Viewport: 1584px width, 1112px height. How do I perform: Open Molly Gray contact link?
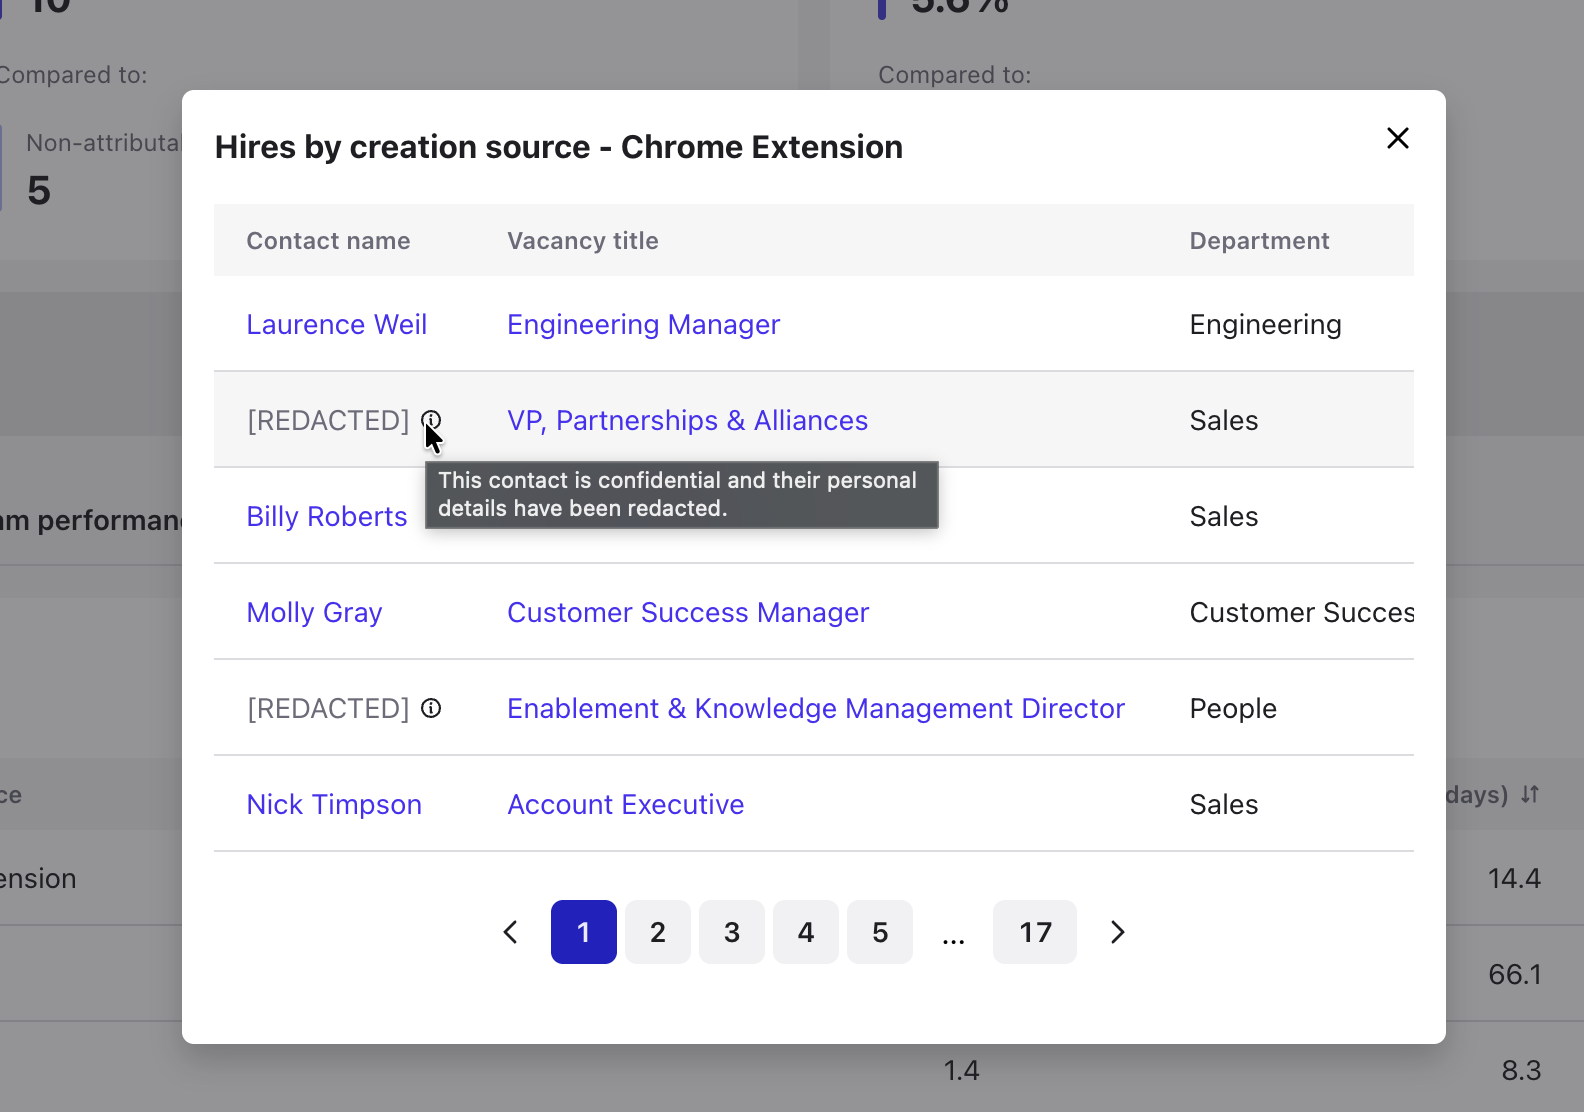pos(314,613)
